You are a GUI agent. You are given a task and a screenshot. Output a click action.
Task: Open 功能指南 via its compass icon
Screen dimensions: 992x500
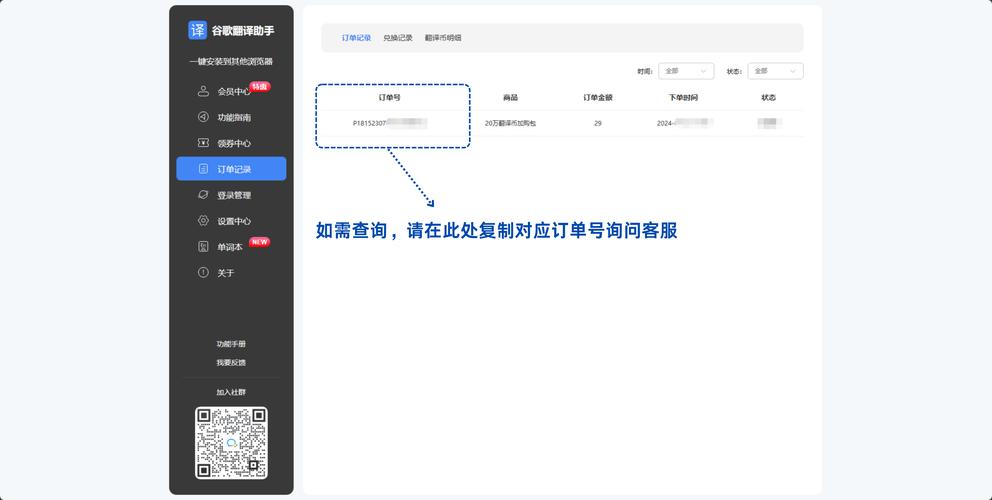[x=203, y=117]
